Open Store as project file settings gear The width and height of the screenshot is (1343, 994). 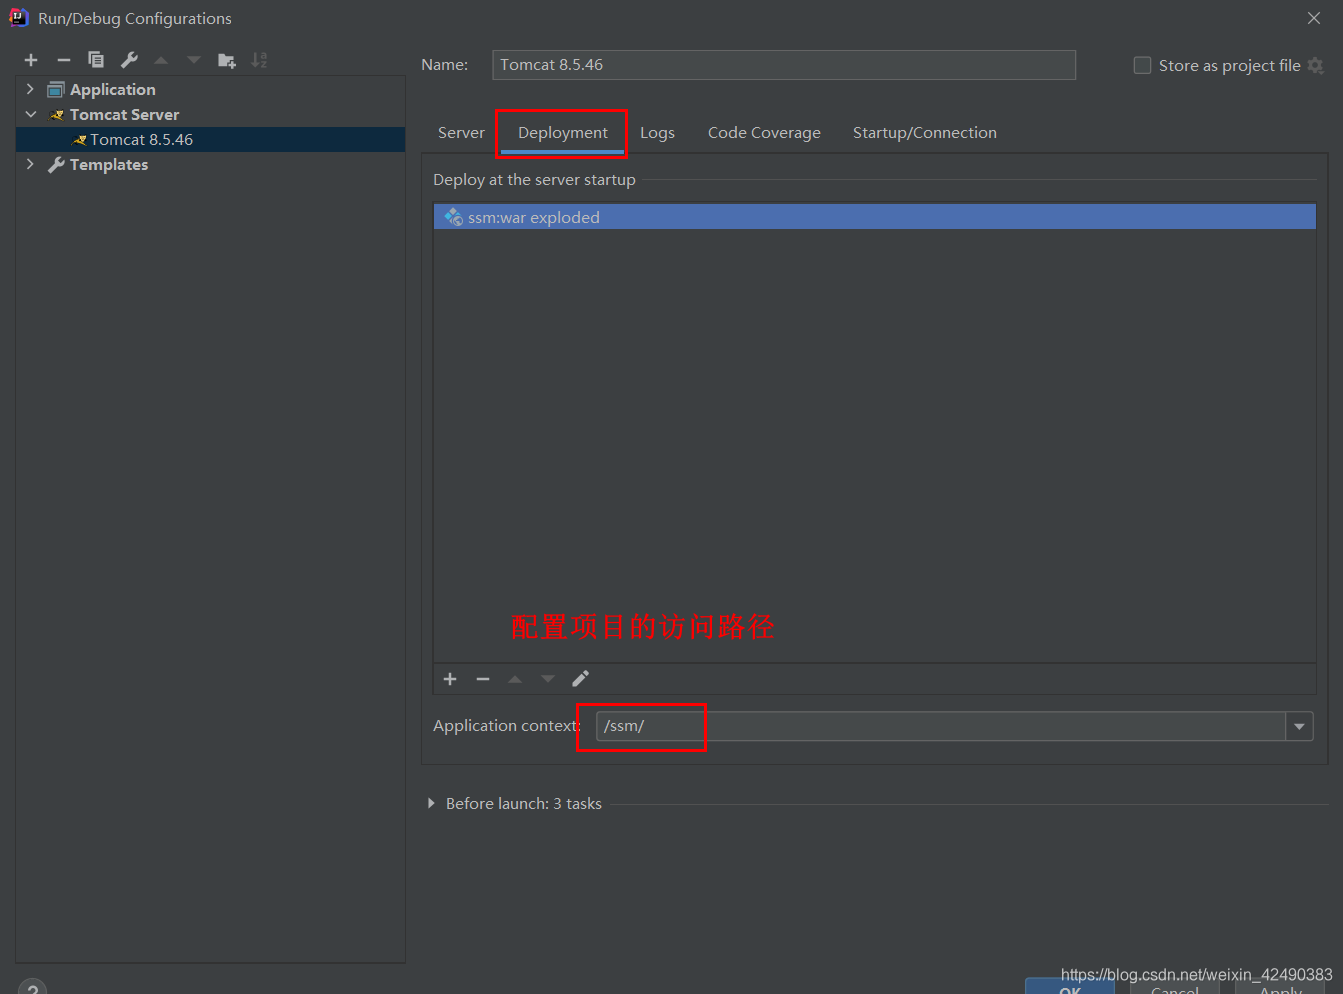coord(1316,66)
